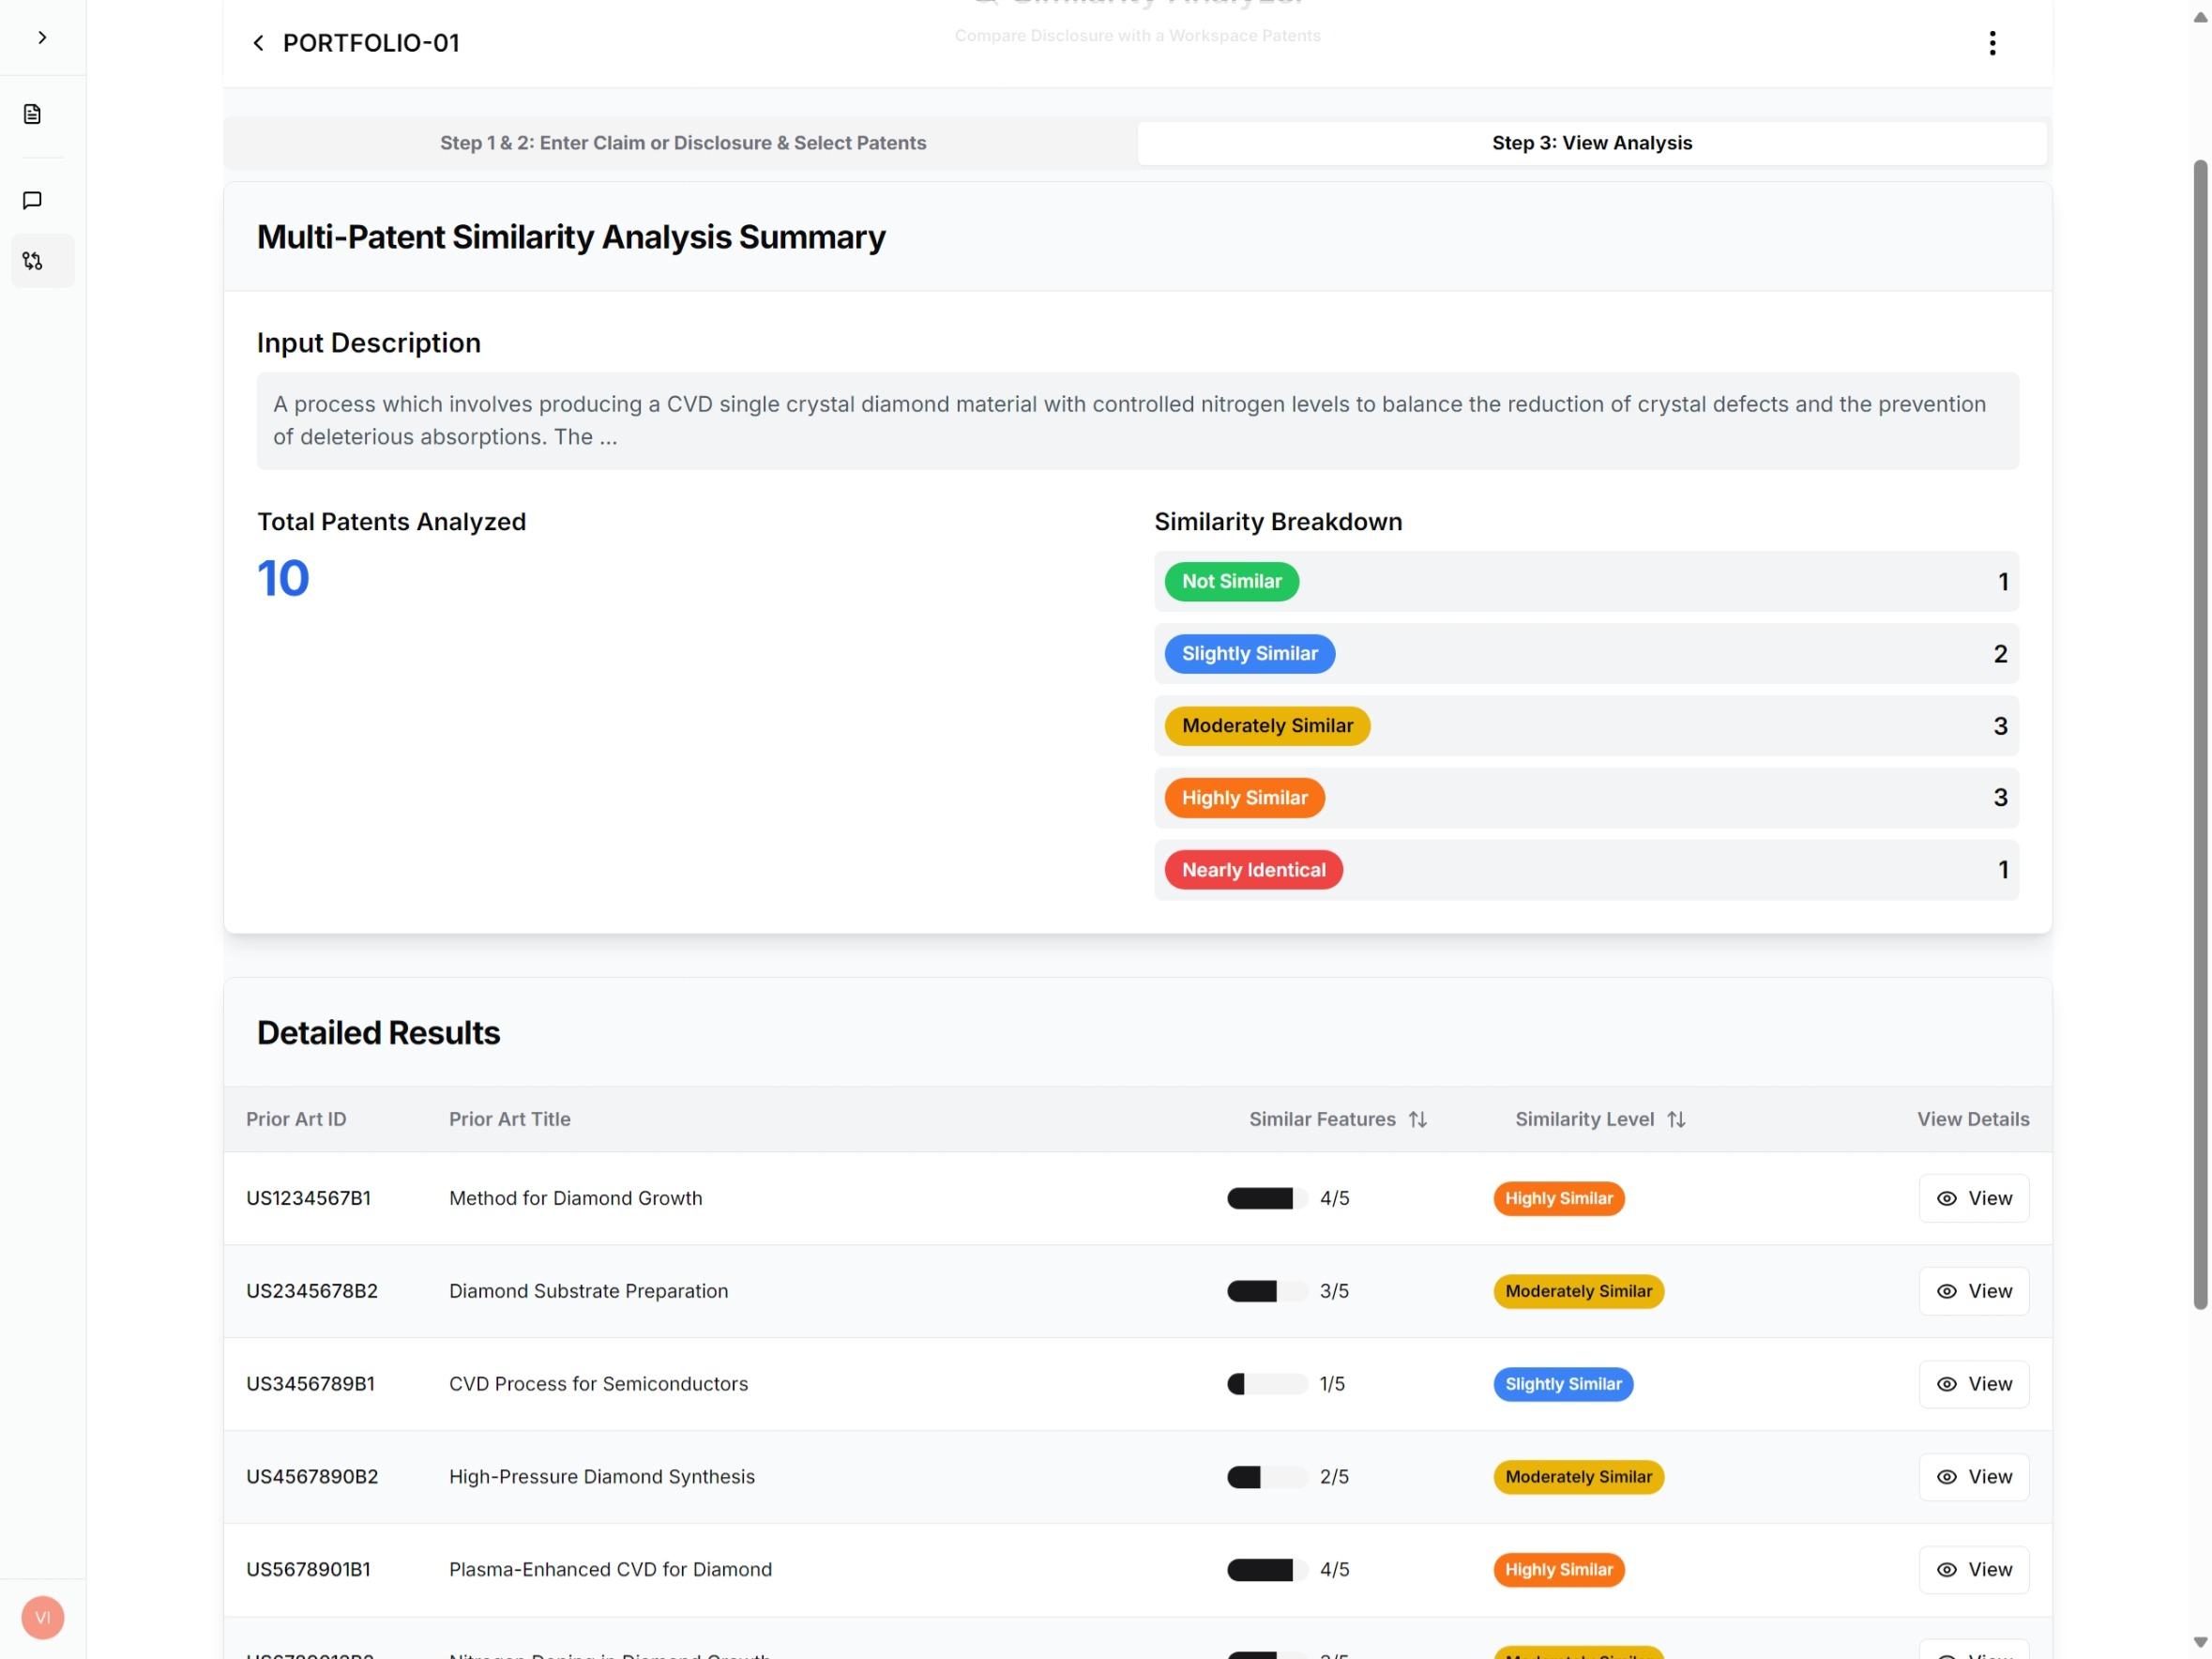Click the page scroll-down arrow
2212x1659 pixels.
(x=2199, y=1642)
